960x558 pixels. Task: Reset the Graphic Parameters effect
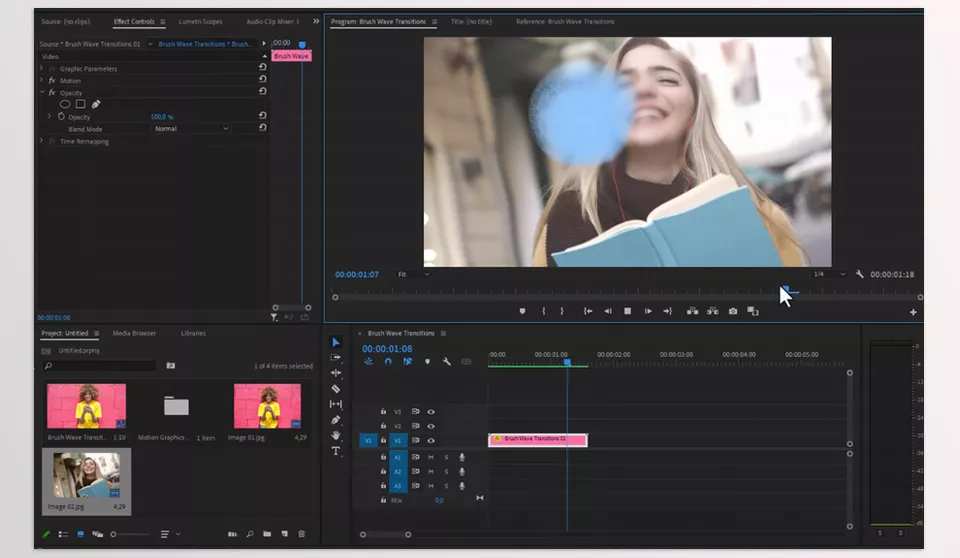click(x=263, y=67)
